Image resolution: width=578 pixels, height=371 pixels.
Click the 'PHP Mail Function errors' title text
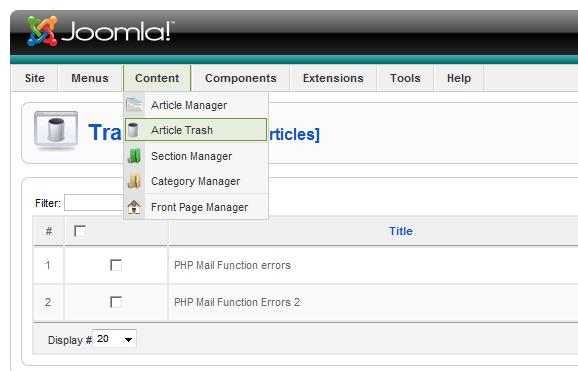pos(232,265)
